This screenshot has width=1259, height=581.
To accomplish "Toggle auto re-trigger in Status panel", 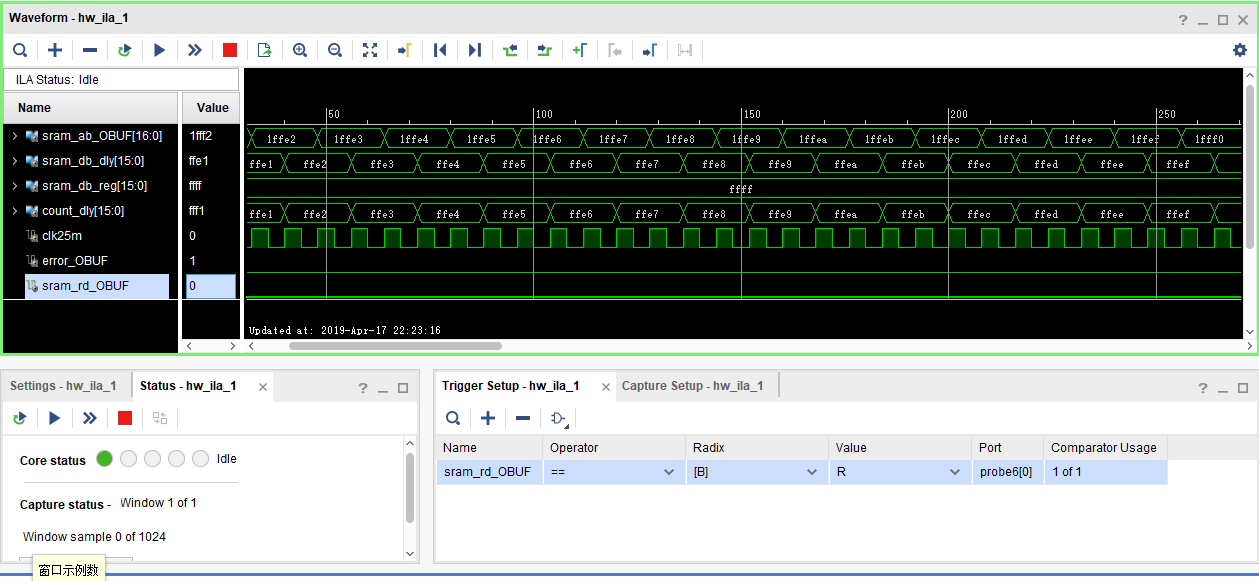I will [x=19, y=418].
